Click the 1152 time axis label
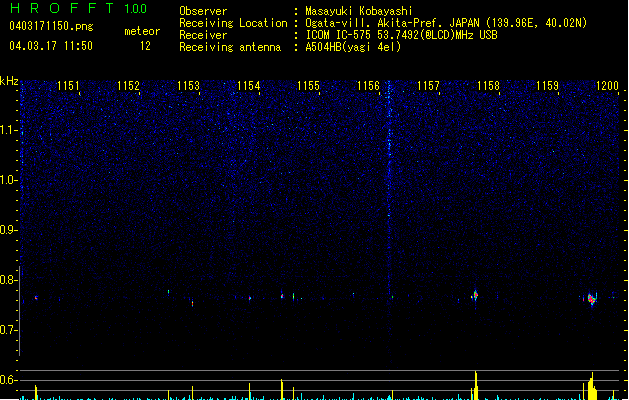This screenshot has height=400, width=629. coord(128,86)
